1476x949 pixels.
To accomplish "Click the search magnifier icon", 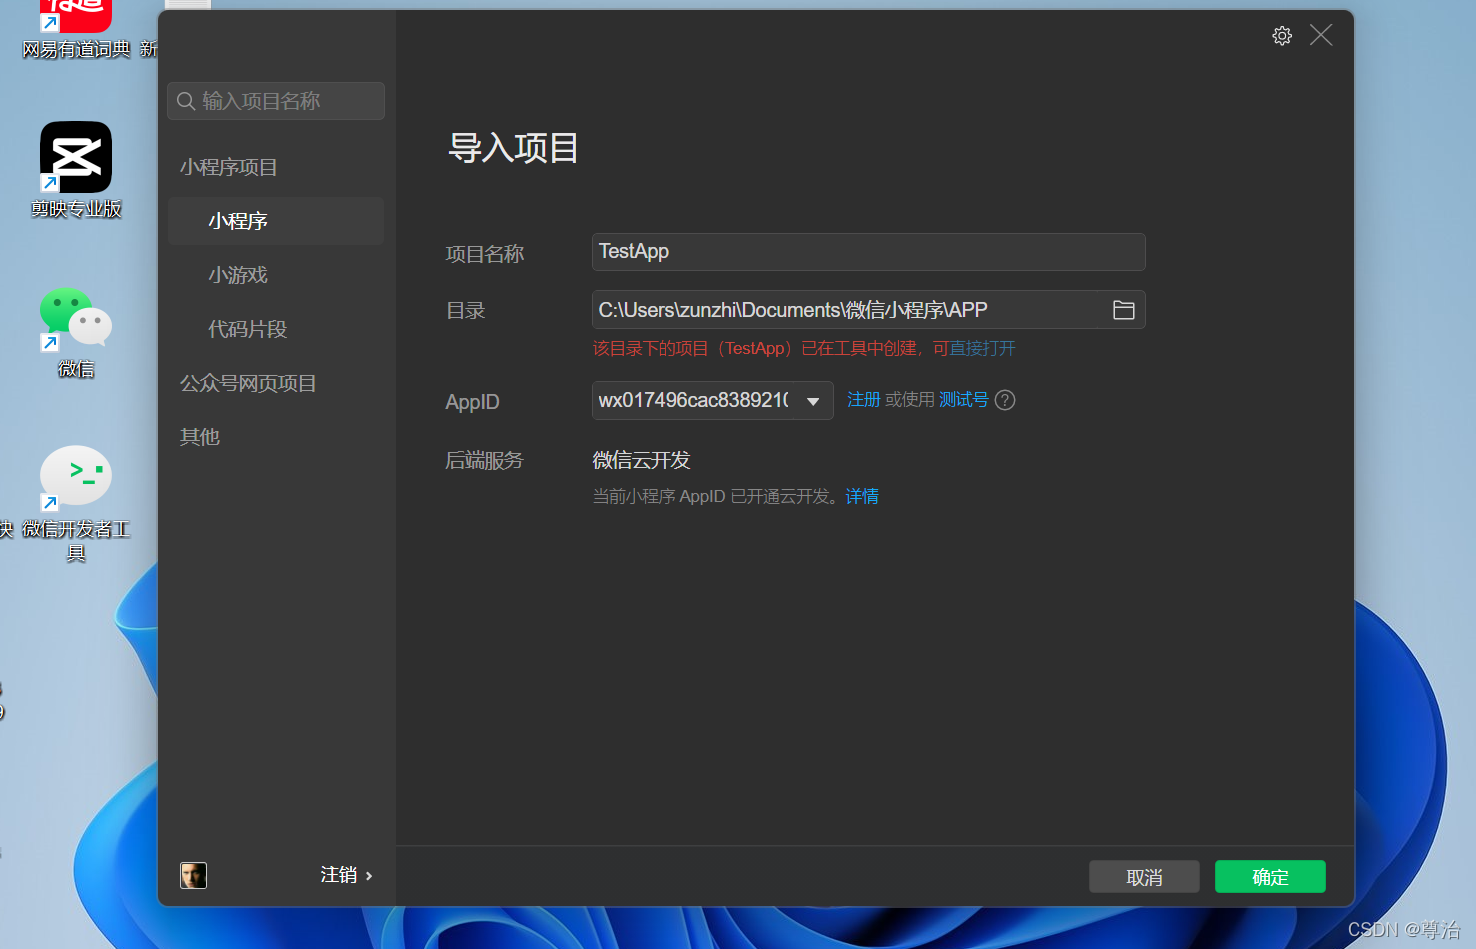I will coord(186,101).
